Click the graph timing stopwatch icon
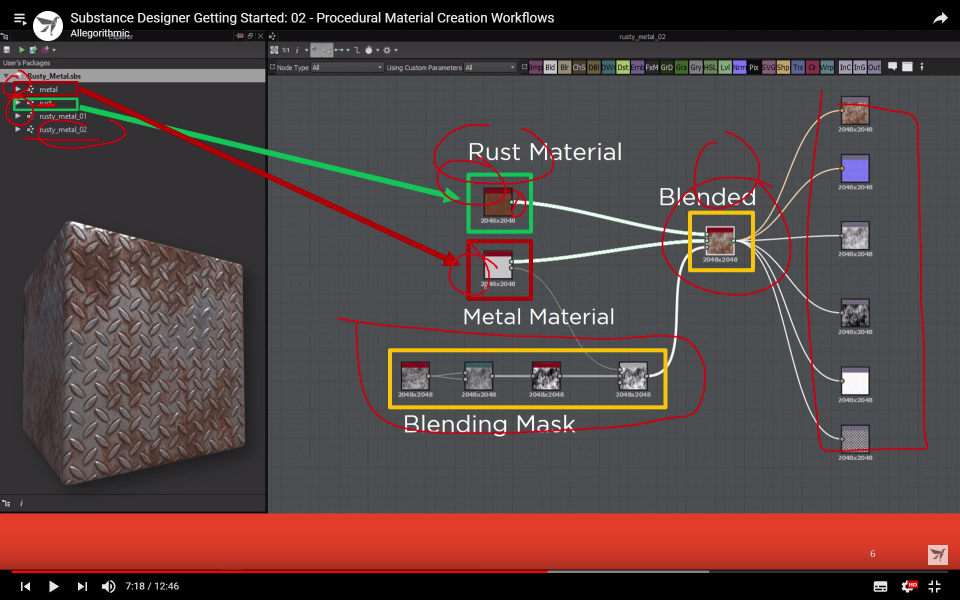The image size is (960, 600). [x=369, y=50]
